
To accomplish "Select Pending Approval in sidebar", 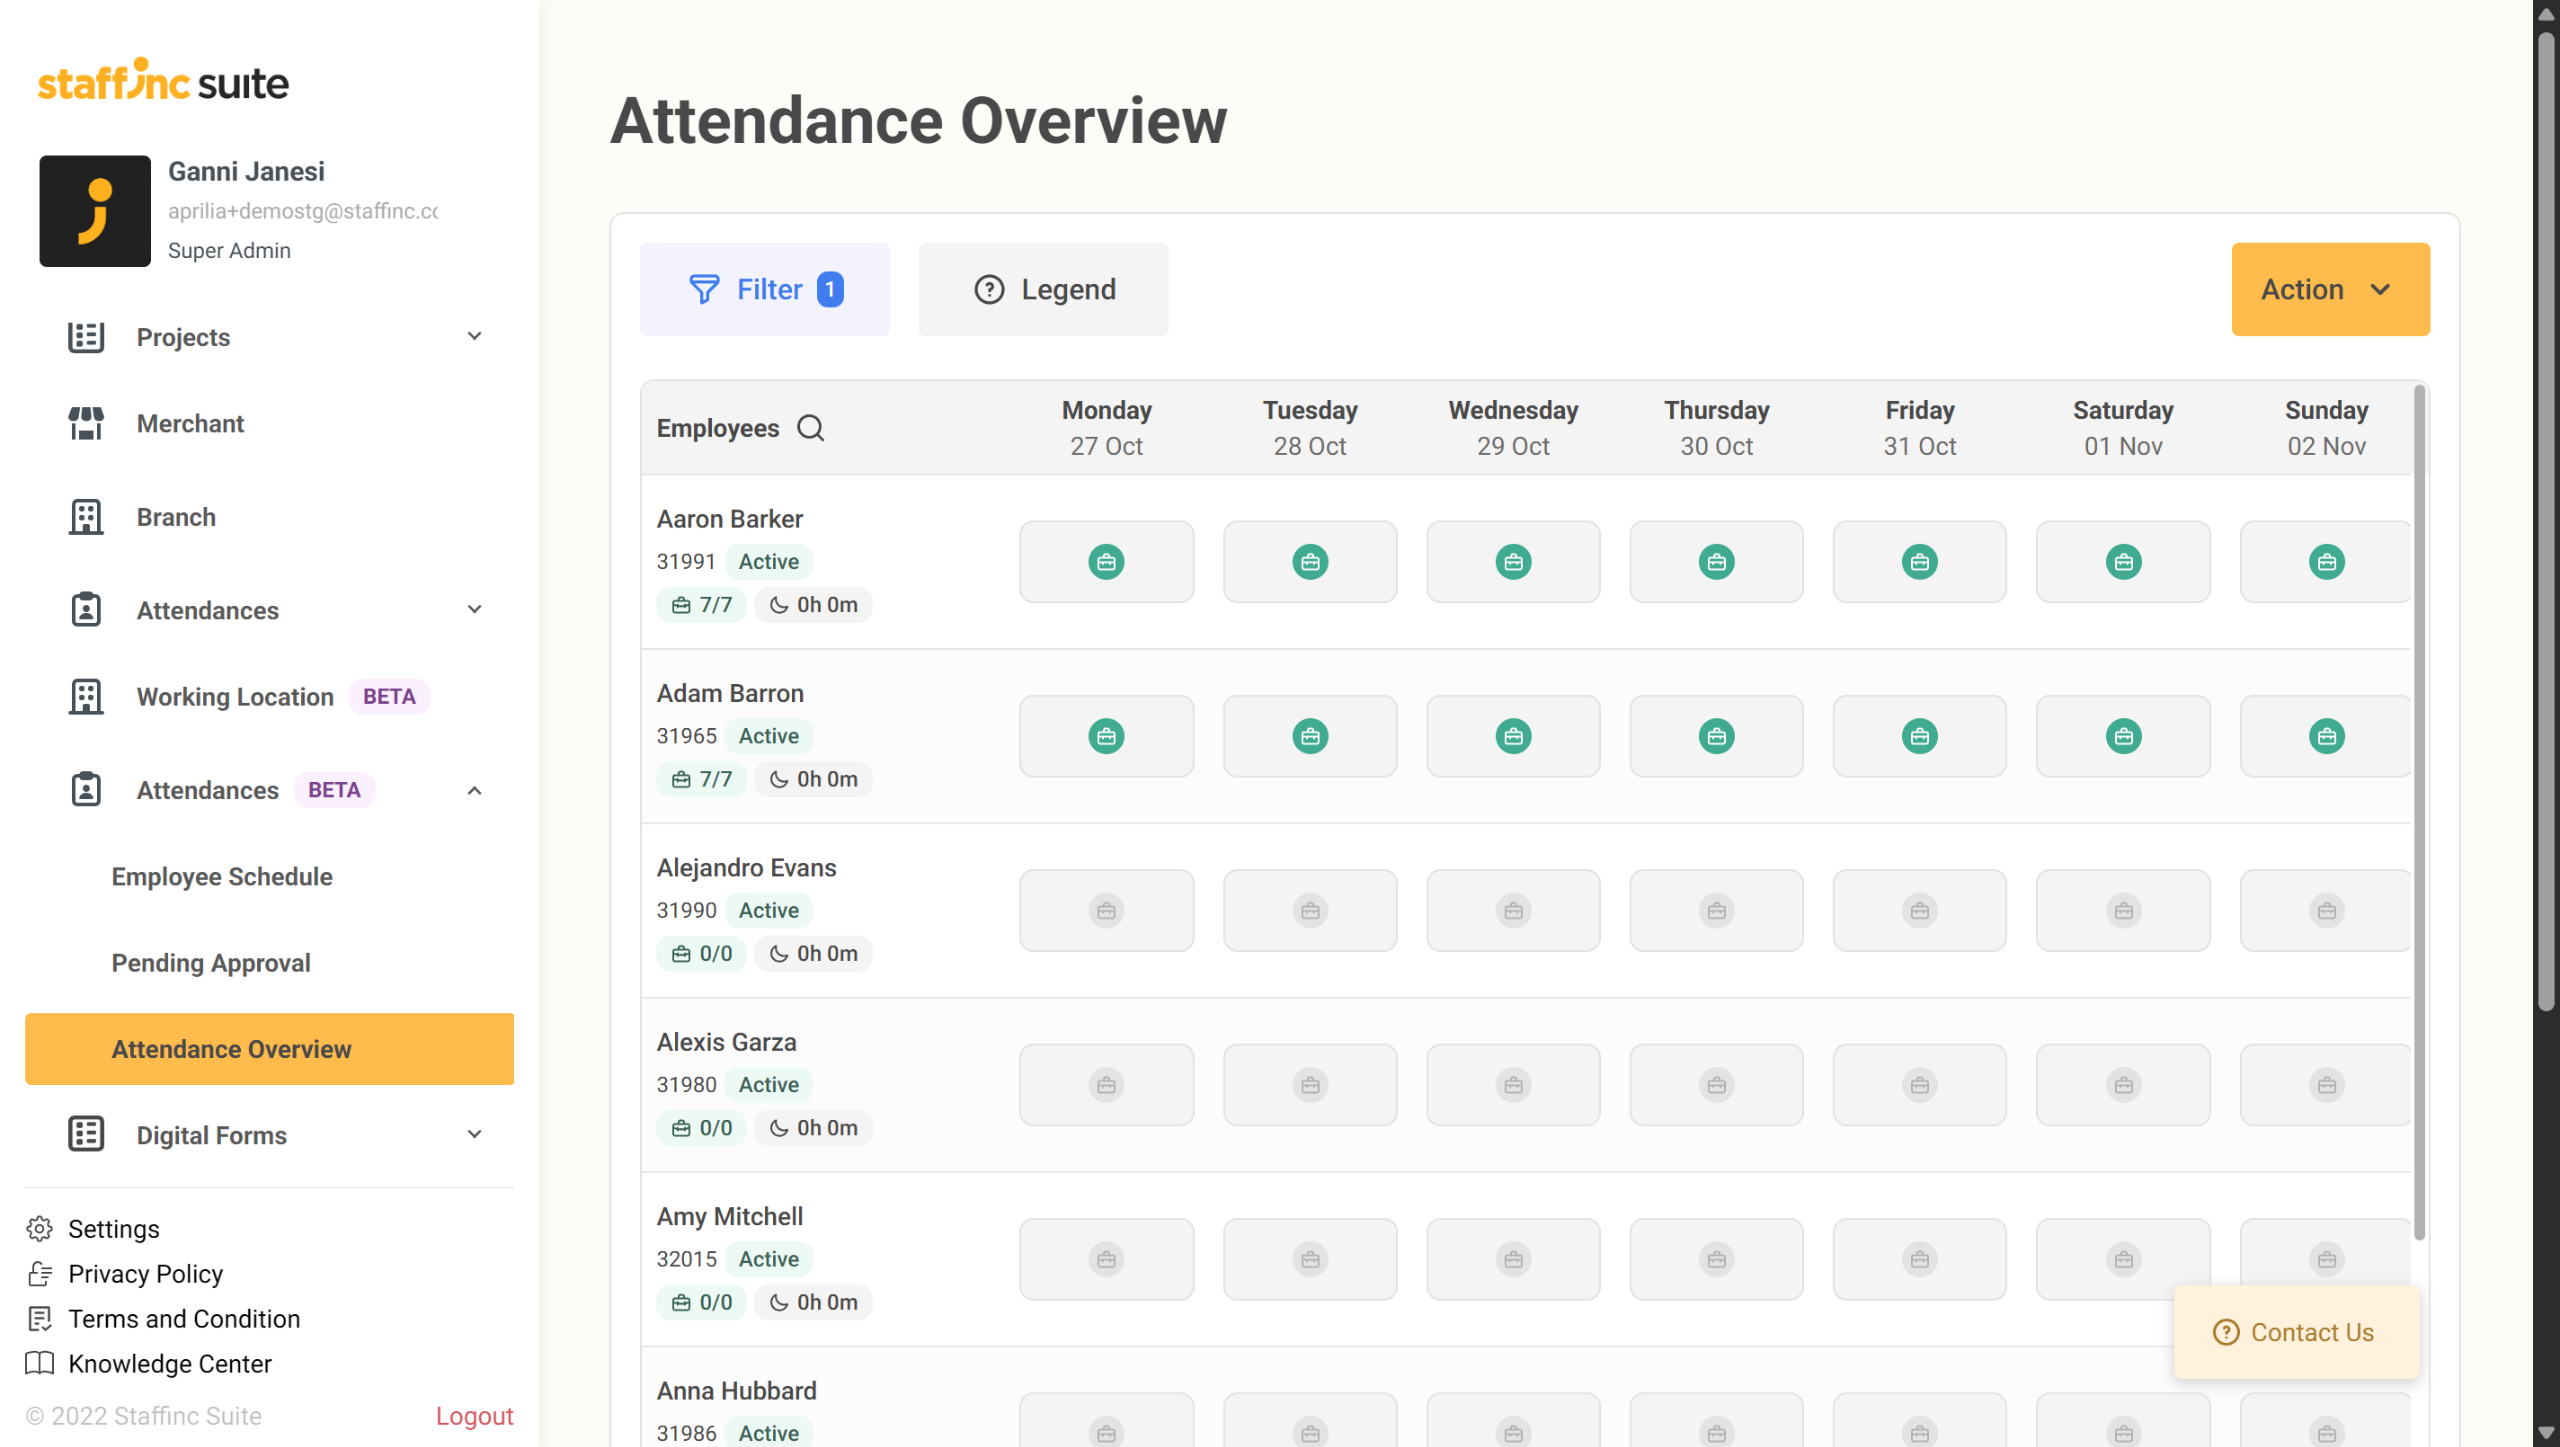I will point(211,962).
